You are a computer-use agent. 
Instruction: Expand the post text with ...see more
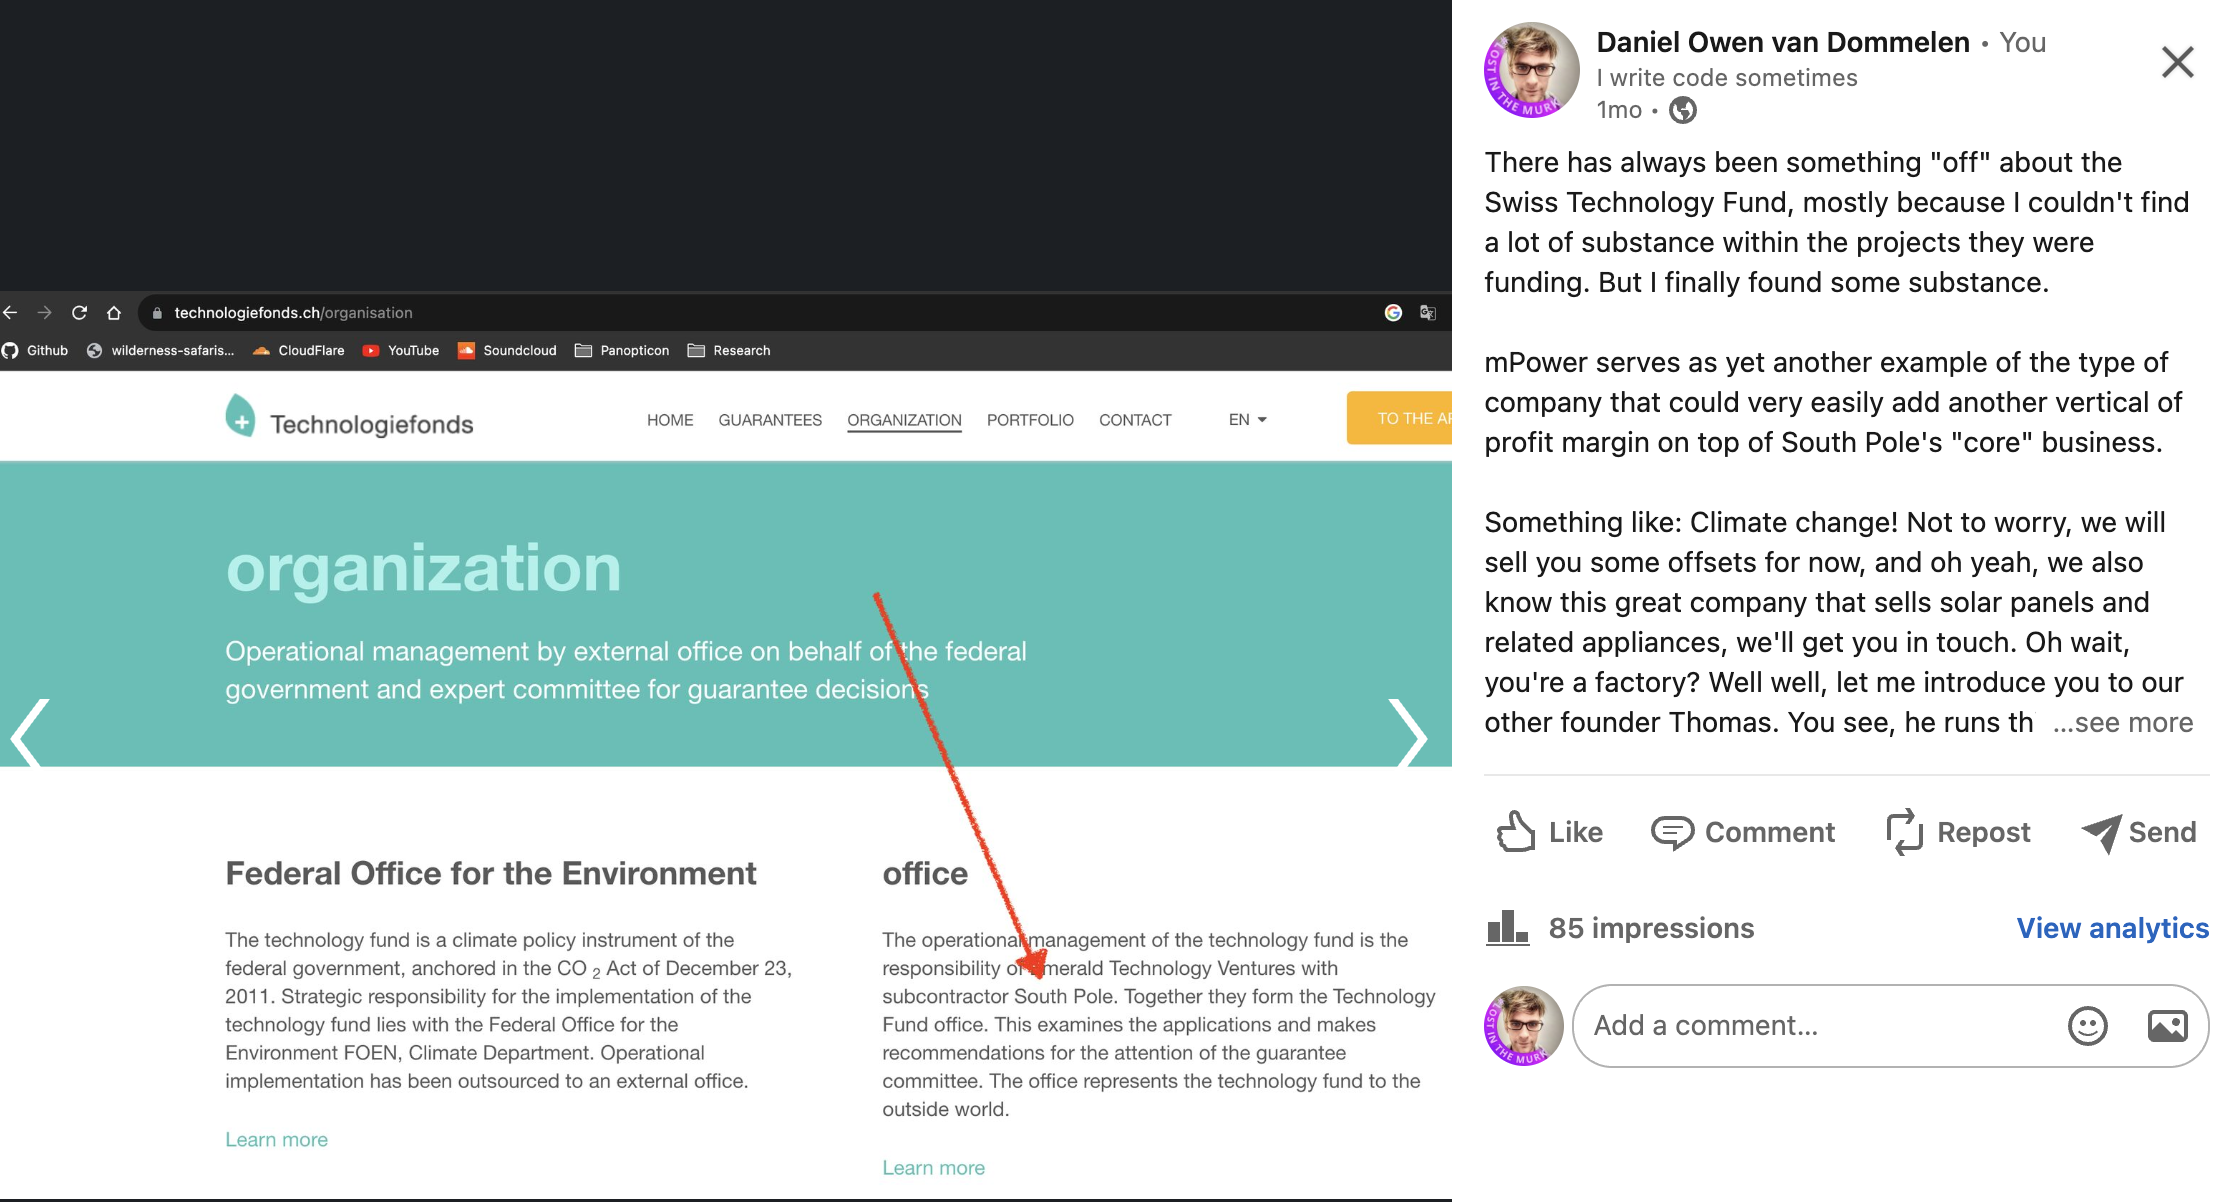click(x=2122, y=722)
